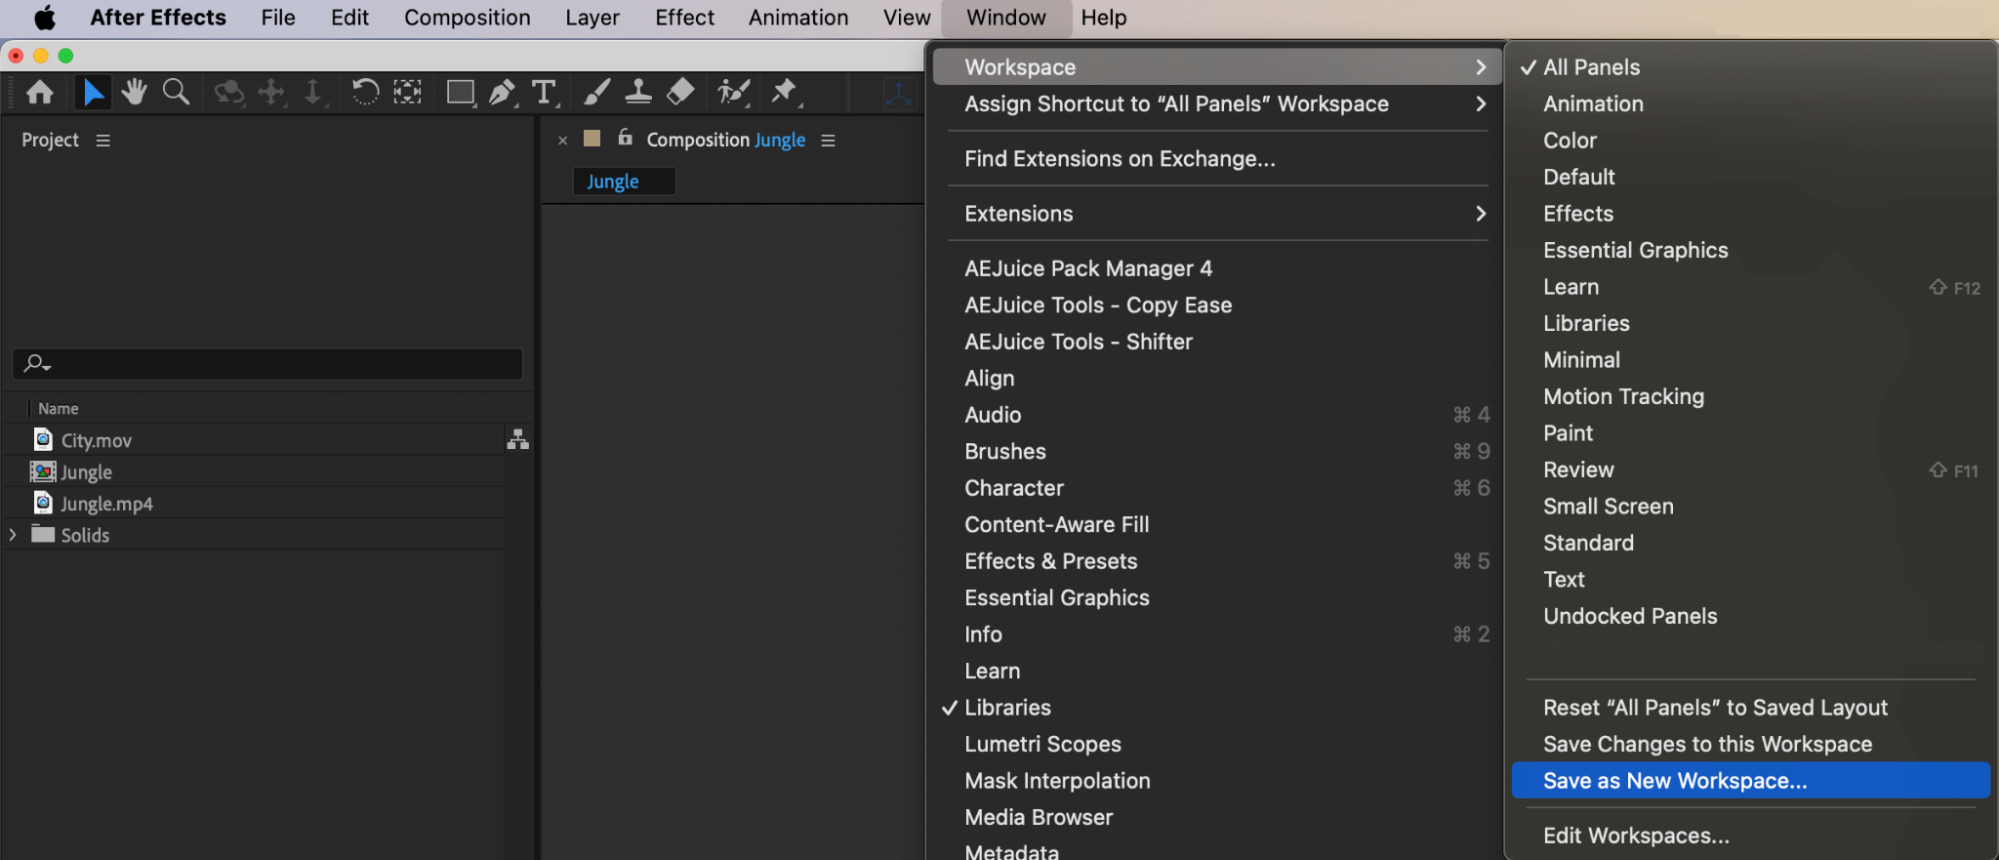Toggle the Character panel on
Screen dimensions: 1999x860
[1214, 488]
